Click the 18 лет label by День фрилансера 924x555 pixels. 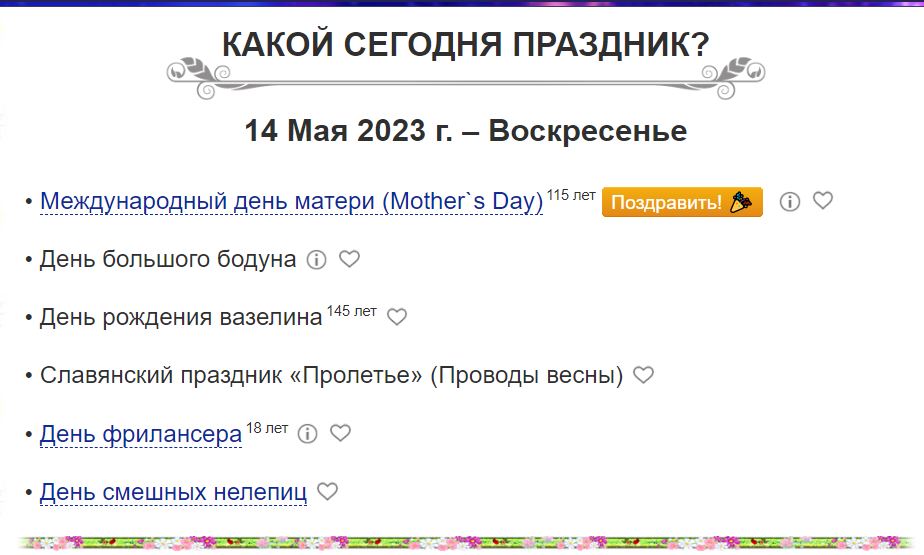[267, 428]
